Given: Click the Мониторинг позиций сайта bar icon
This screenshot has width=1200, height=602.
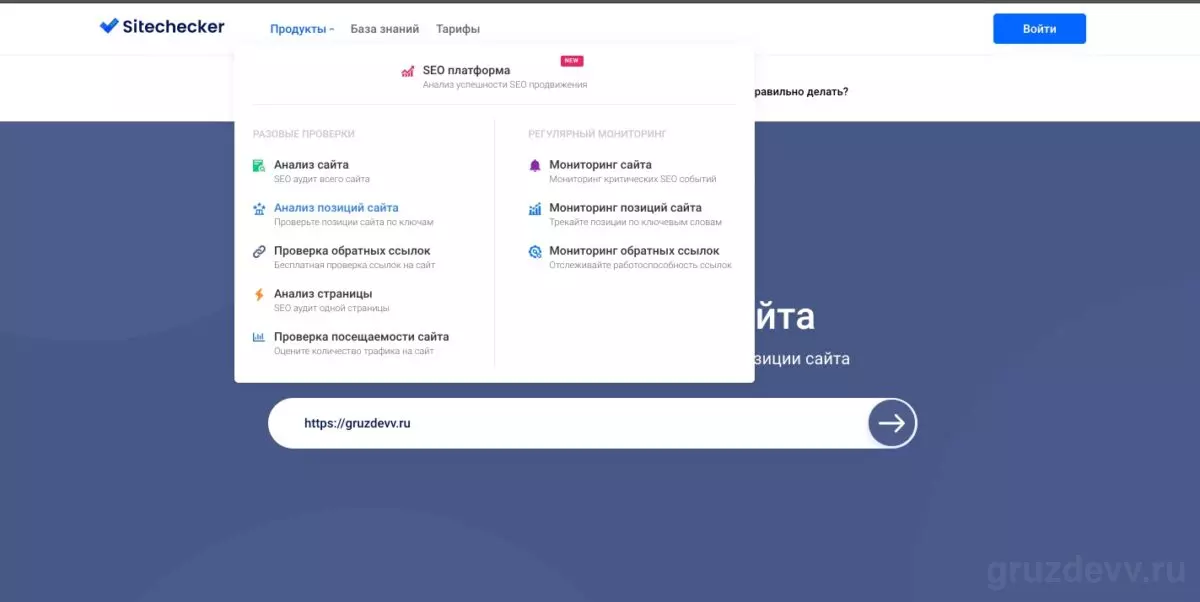Looking at the screenshot, I should [535, 208].
